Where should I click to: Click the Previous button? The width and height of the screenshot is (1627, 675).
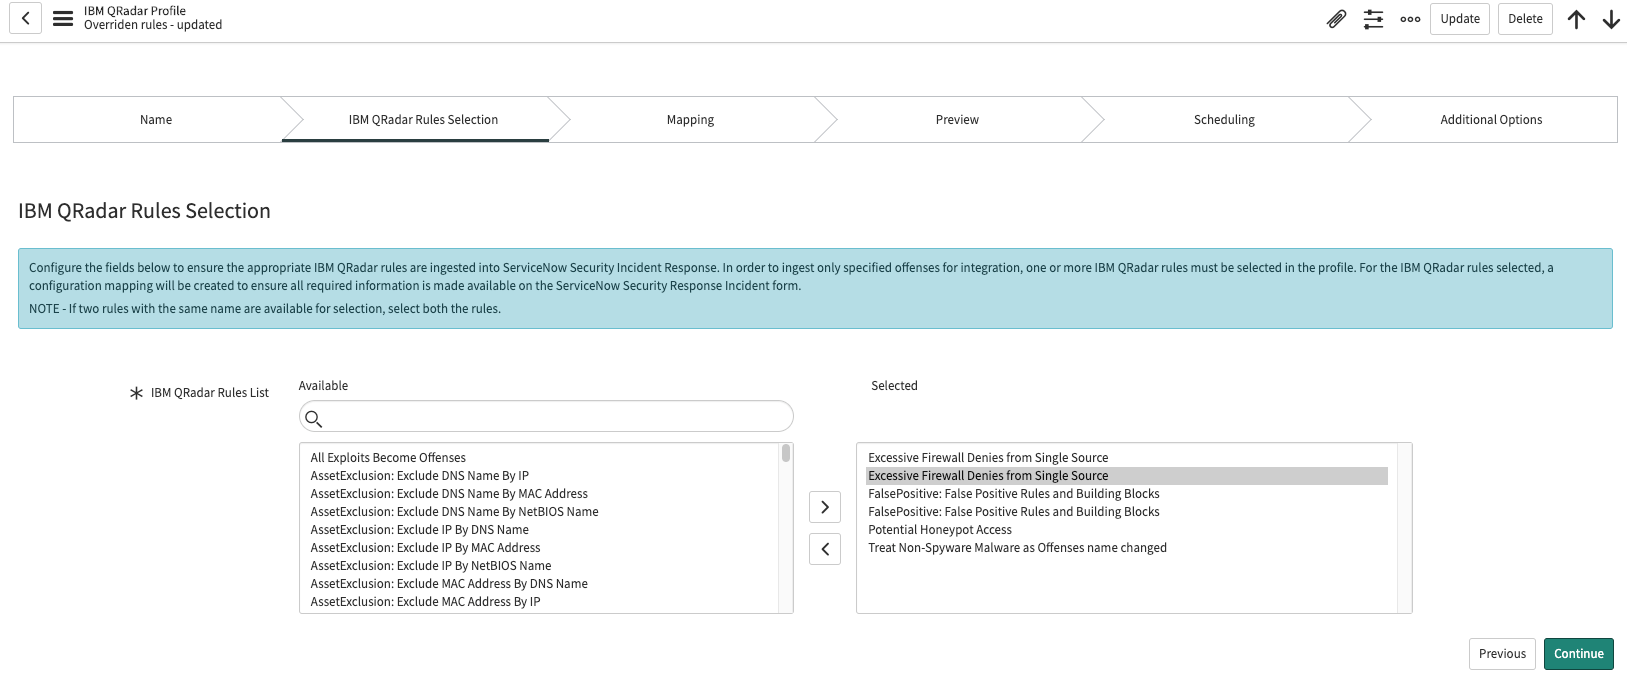(x=1502, y=654)
